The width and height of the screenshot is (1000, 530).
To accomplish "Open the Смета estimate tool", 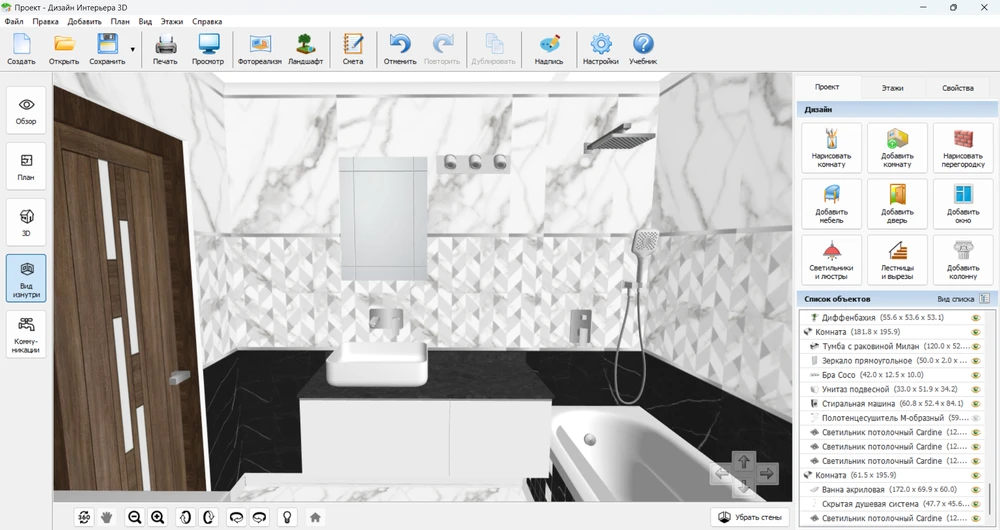I will coord(353,48).
